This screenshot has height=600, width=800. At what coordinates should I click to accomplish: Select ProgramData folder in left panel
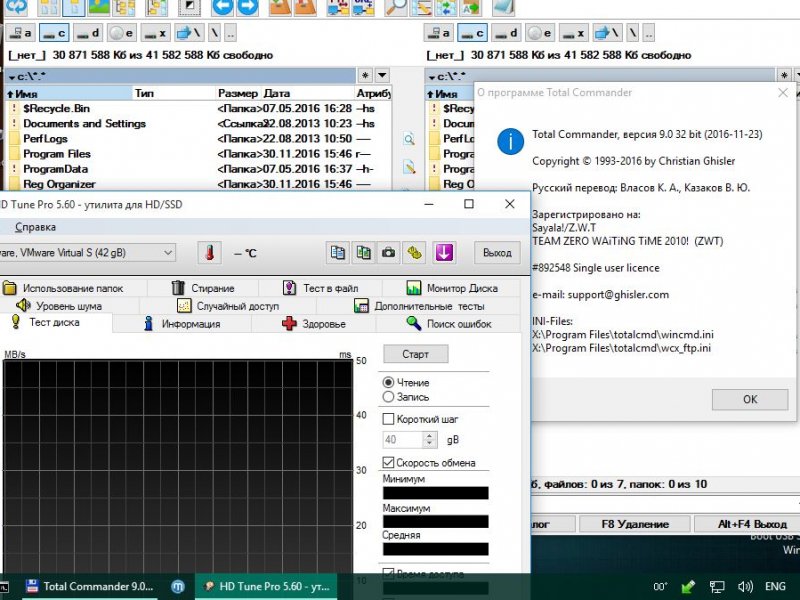pos(55,169)
